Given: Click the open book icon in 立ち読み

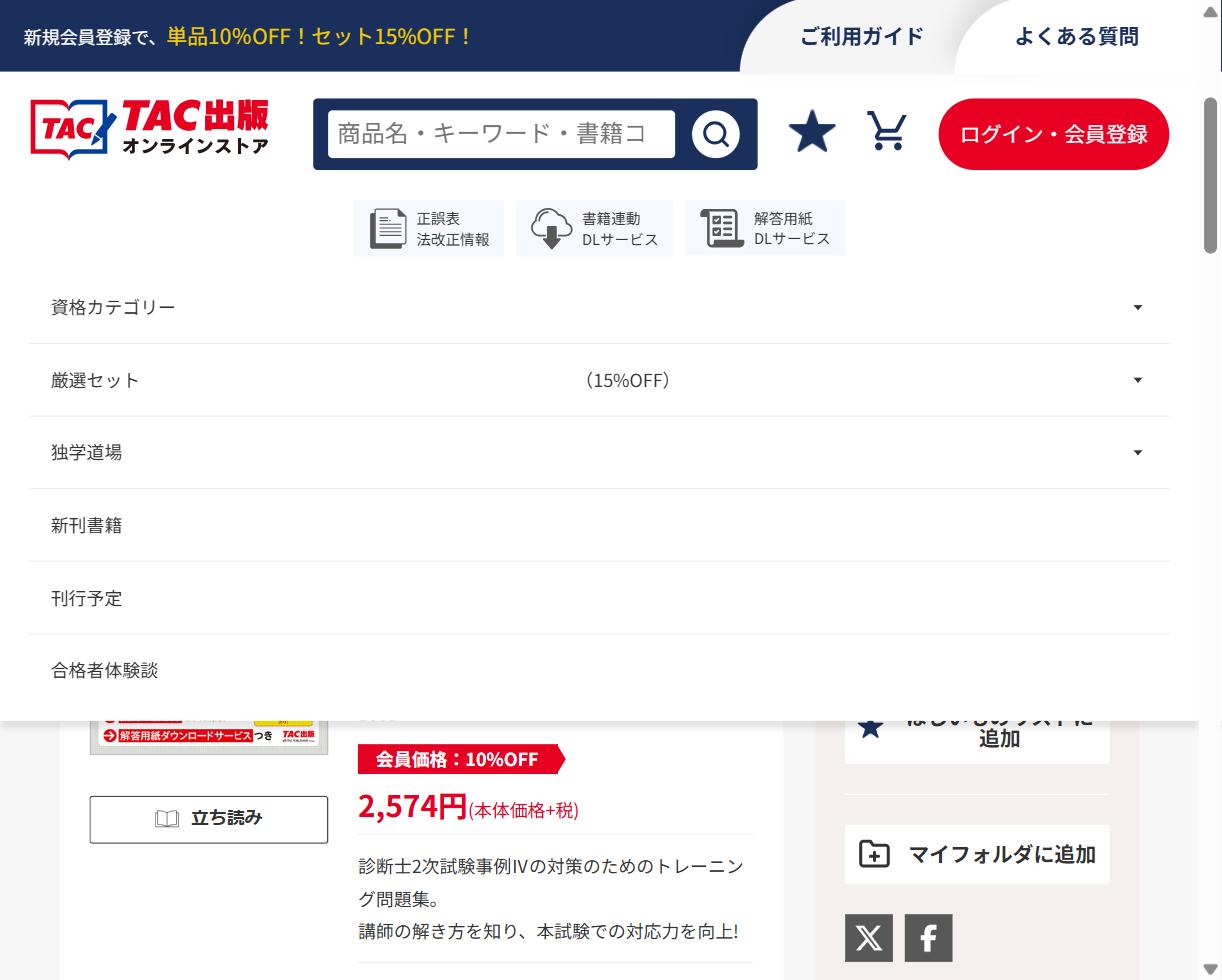Looking at the screenshot, I should 167,819.
